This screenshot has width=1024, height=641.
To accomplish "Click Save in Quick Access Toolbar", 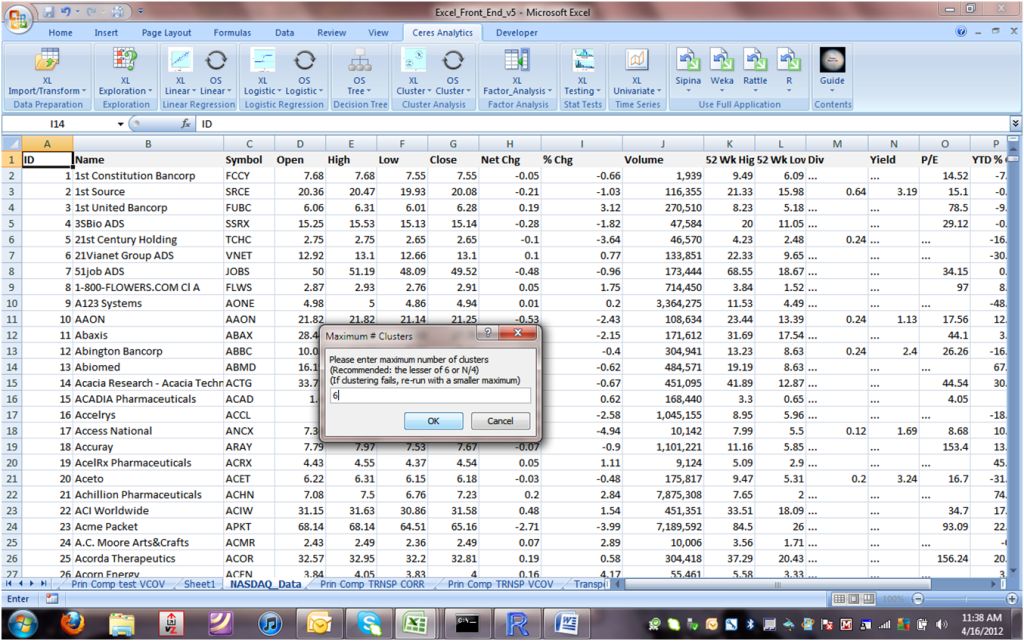I will coord(49,11).
